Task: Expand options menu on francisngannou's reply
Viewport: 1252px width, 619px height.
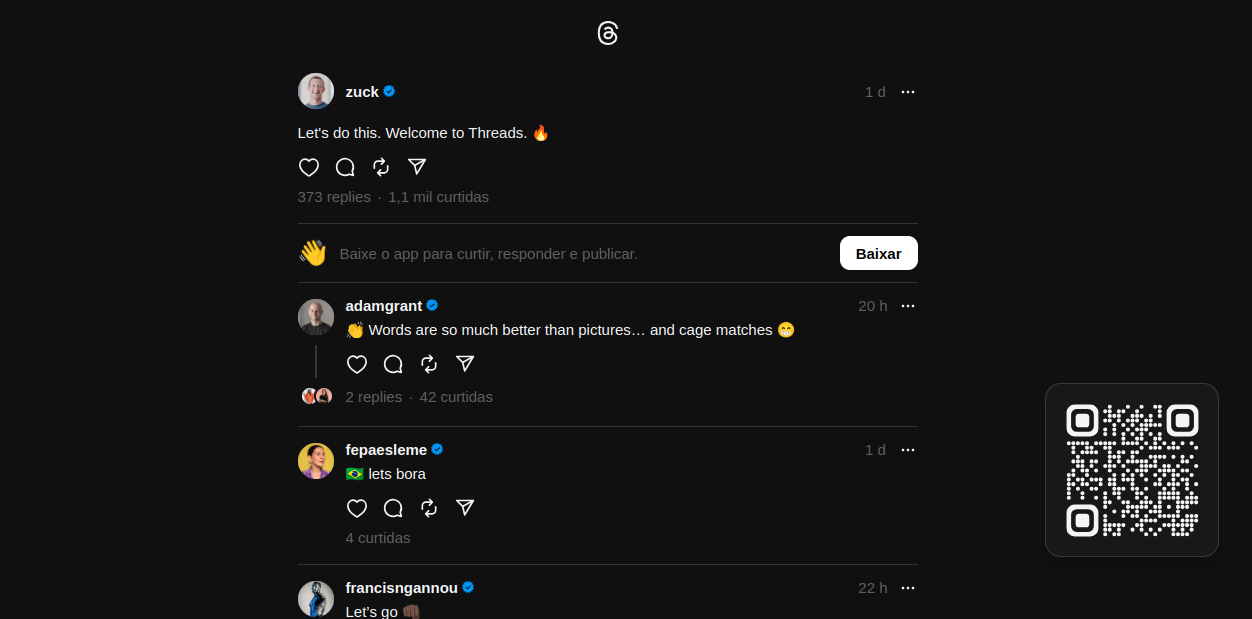Action: point(908,588)
